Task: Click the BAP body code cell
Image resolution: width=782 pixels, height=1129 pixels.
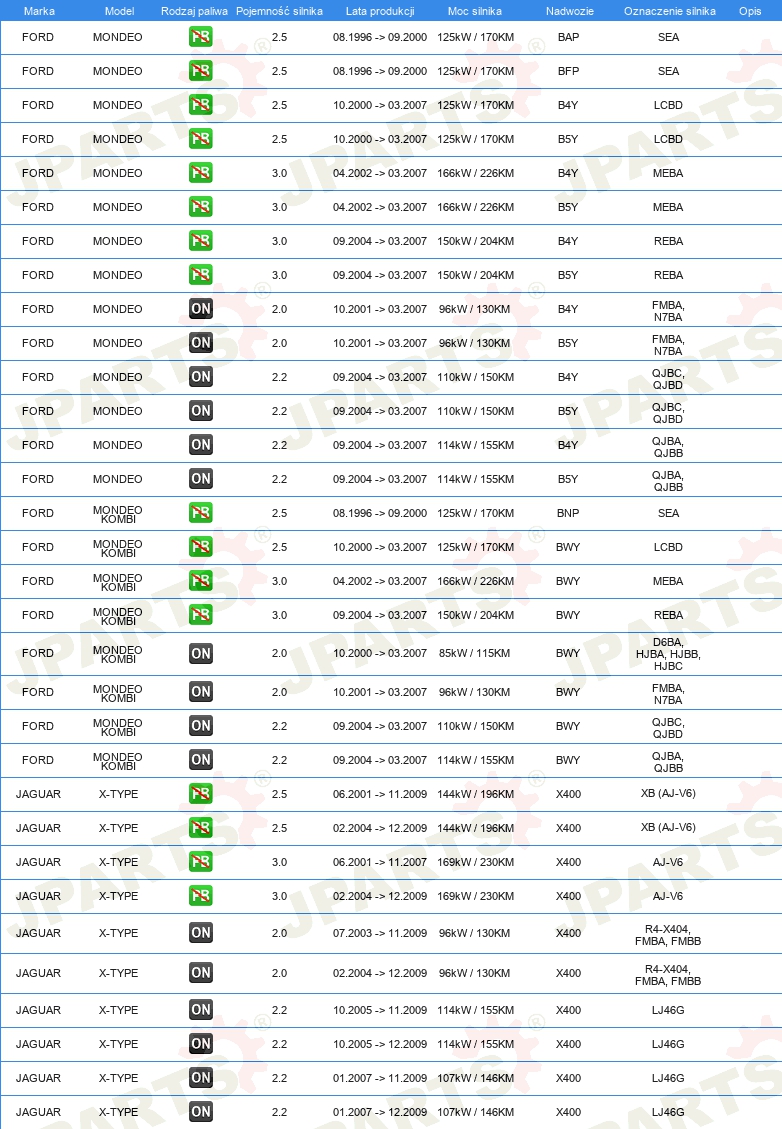Action: click(x=568, y=37)
